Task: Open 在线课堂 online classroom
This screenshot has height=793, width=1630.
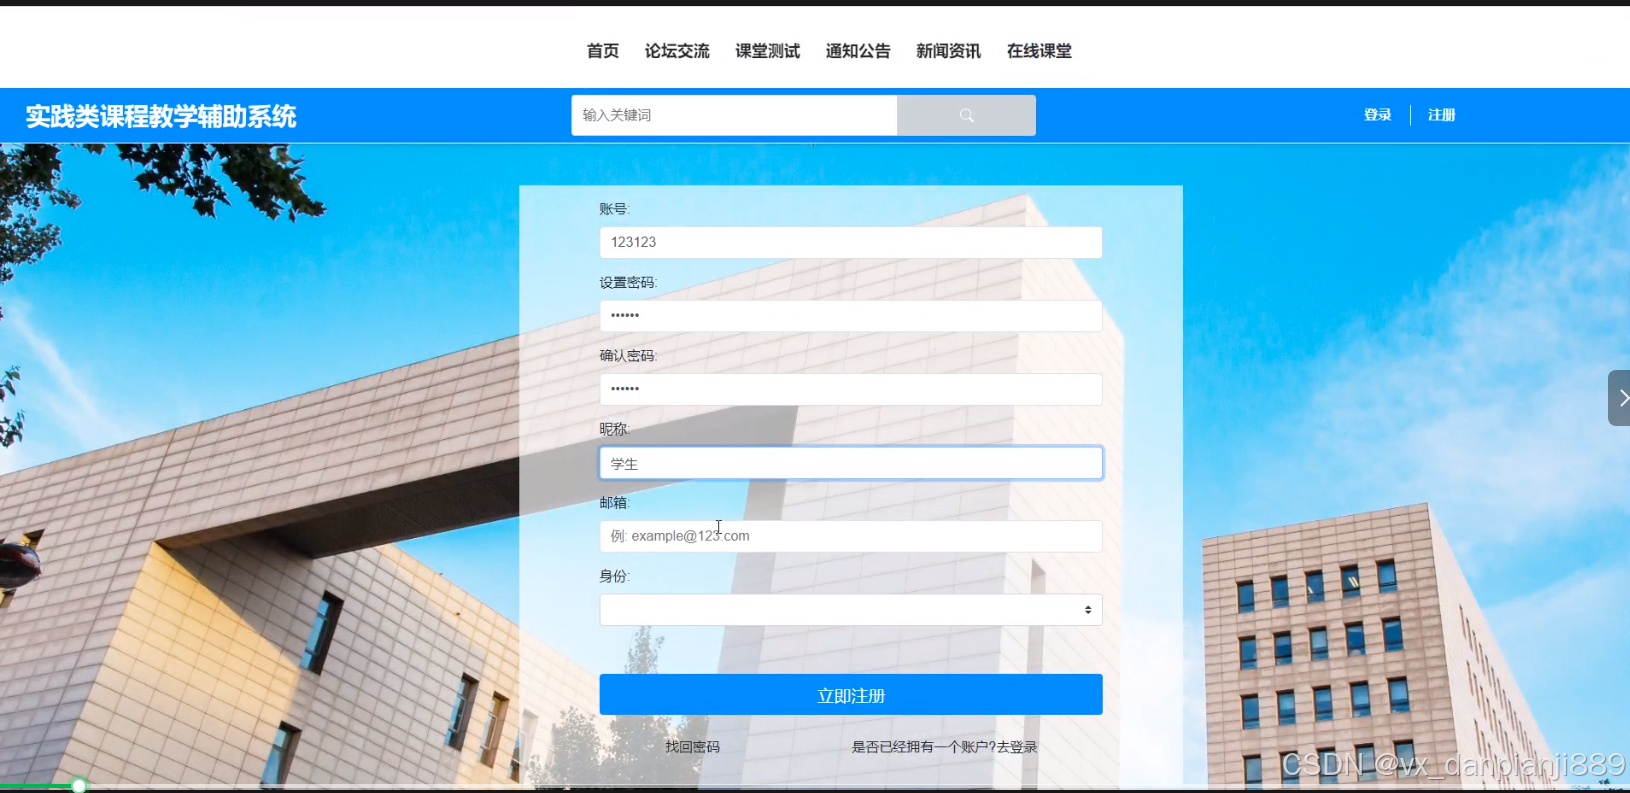Action: [x=1039, y=51]
